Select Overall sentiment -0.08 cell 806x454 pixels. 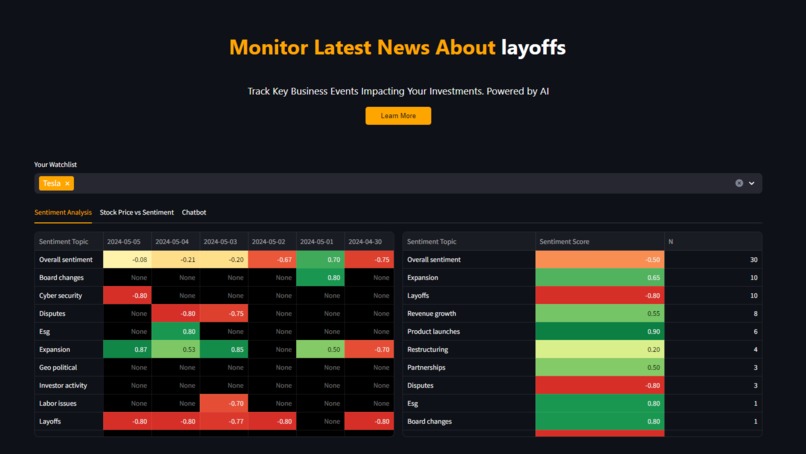[x=127, y=260]
